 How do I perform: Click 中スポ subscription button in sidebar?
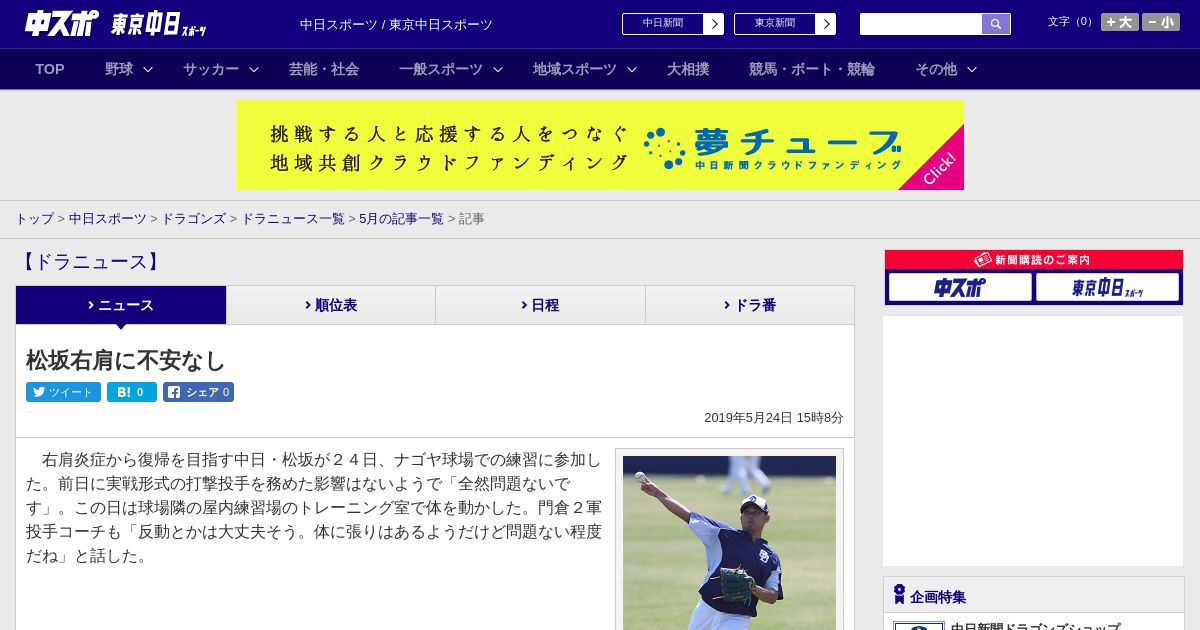pyautogui.click(x=960, y=287)
